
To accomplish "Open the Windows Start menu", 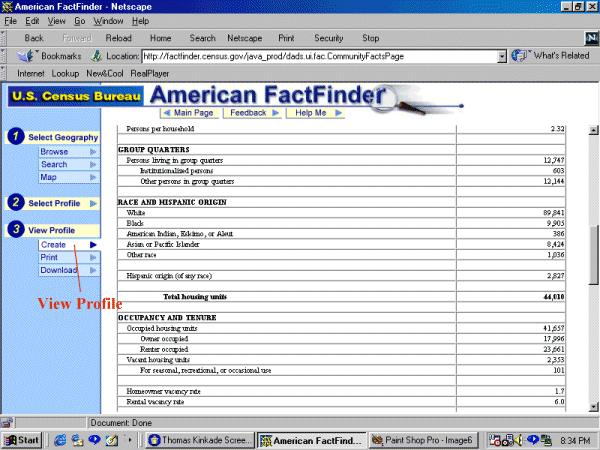I will (x=22, y=440).
